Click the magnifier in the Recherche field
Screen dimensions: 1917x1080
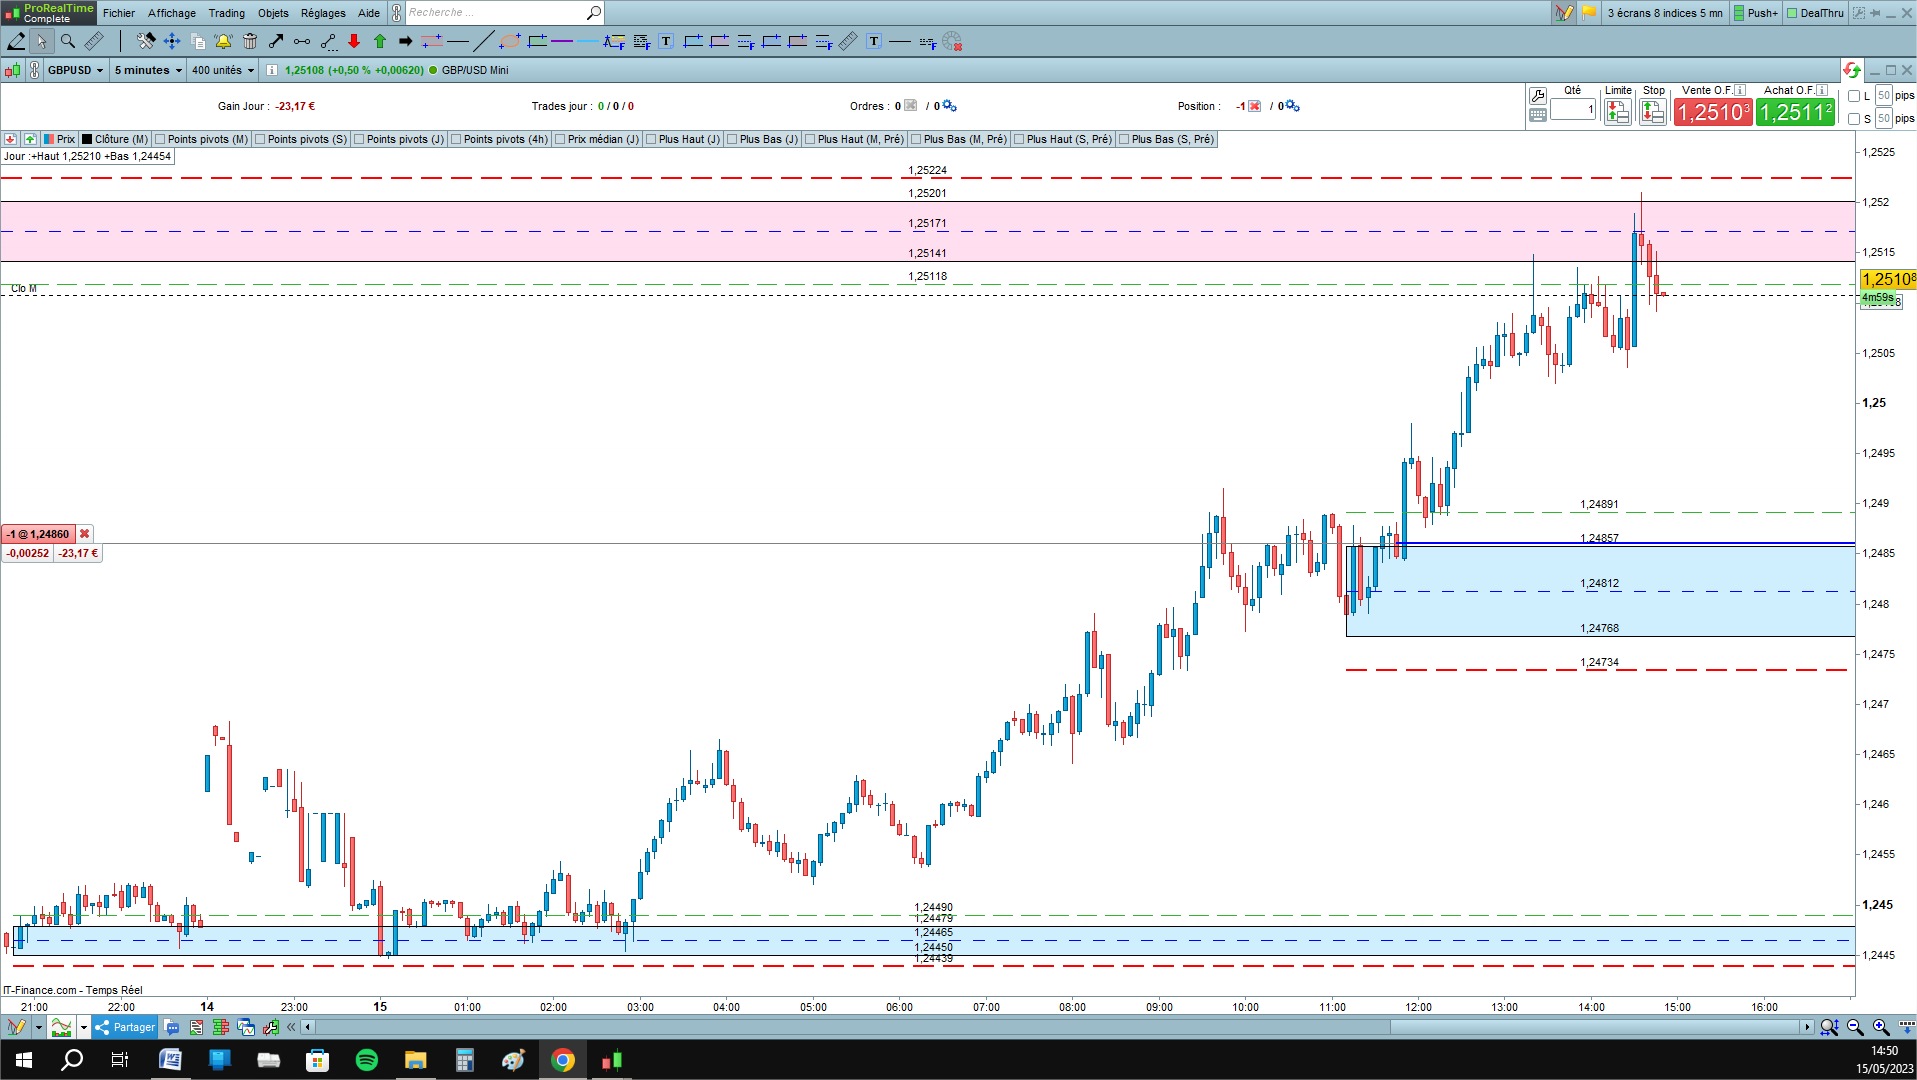point(593,13)
